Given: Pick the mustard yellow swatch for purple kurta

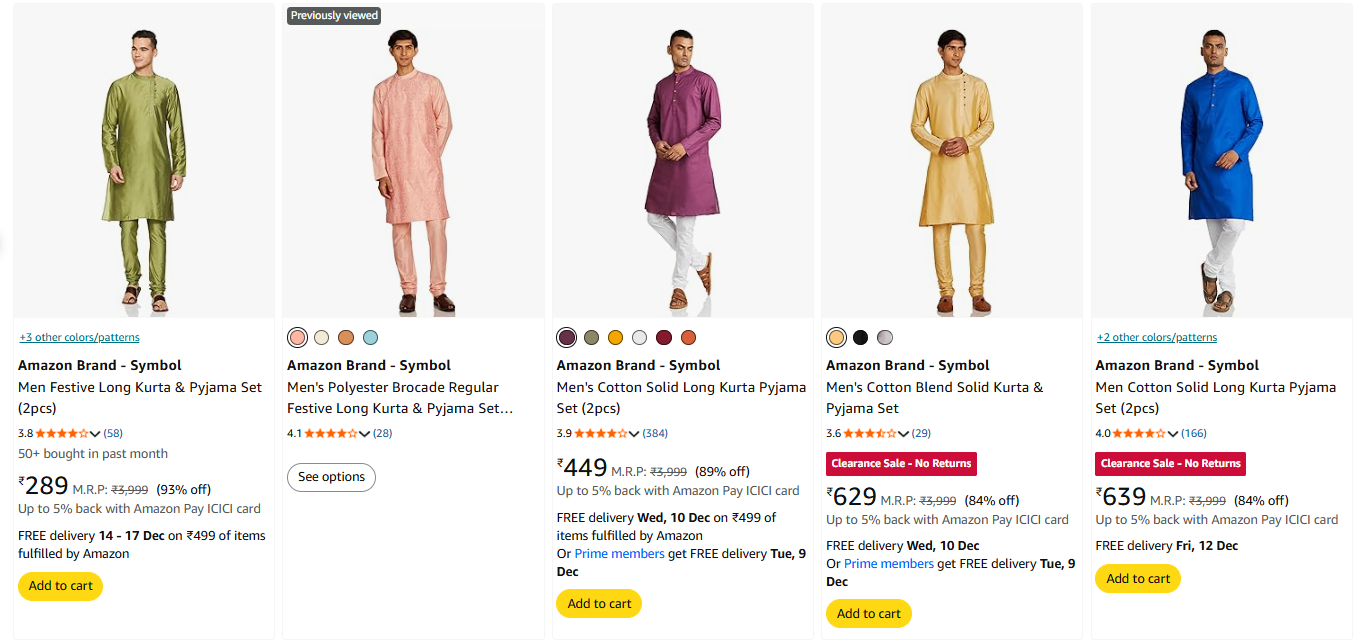Looking at the screenshot, I should pyautogui.click(x=616, y=337).
